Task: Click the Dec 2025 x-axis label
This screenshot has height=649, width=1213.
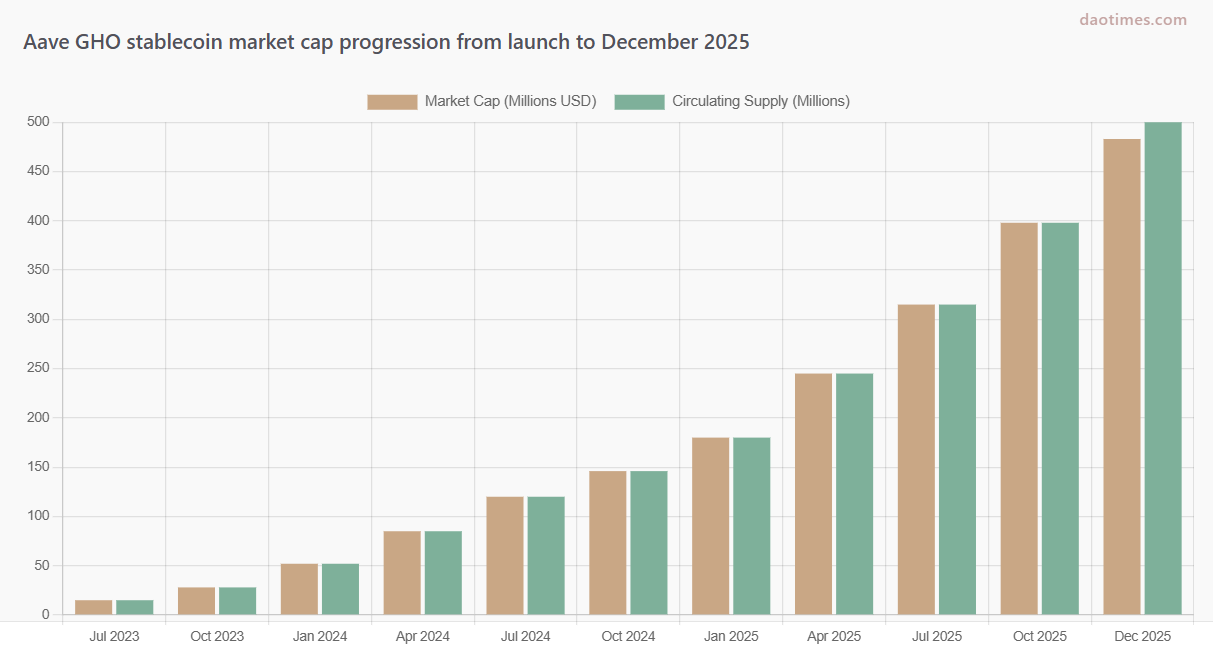Action: pyautogui.click(x=1142, y=636)
